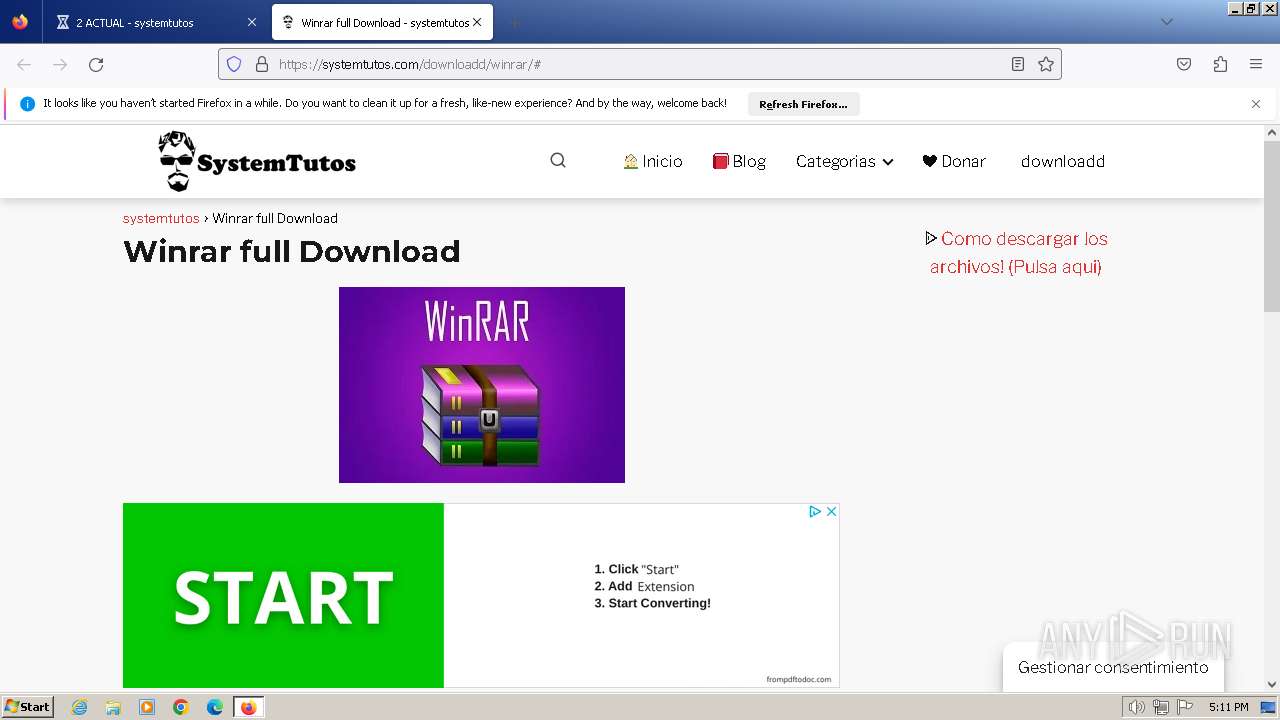The height and width of the screenshot is (720, 1280).
Task: Launch Internet Explorer from the taskbar
Action: pyautogui.click(x=79, y=707)
